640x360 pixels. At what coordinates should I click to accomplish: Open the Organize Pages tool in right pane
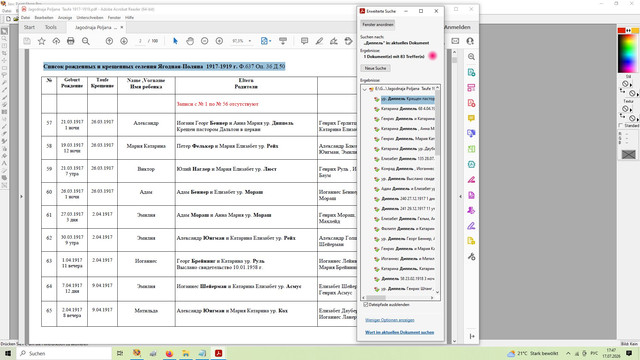point(471,149)
